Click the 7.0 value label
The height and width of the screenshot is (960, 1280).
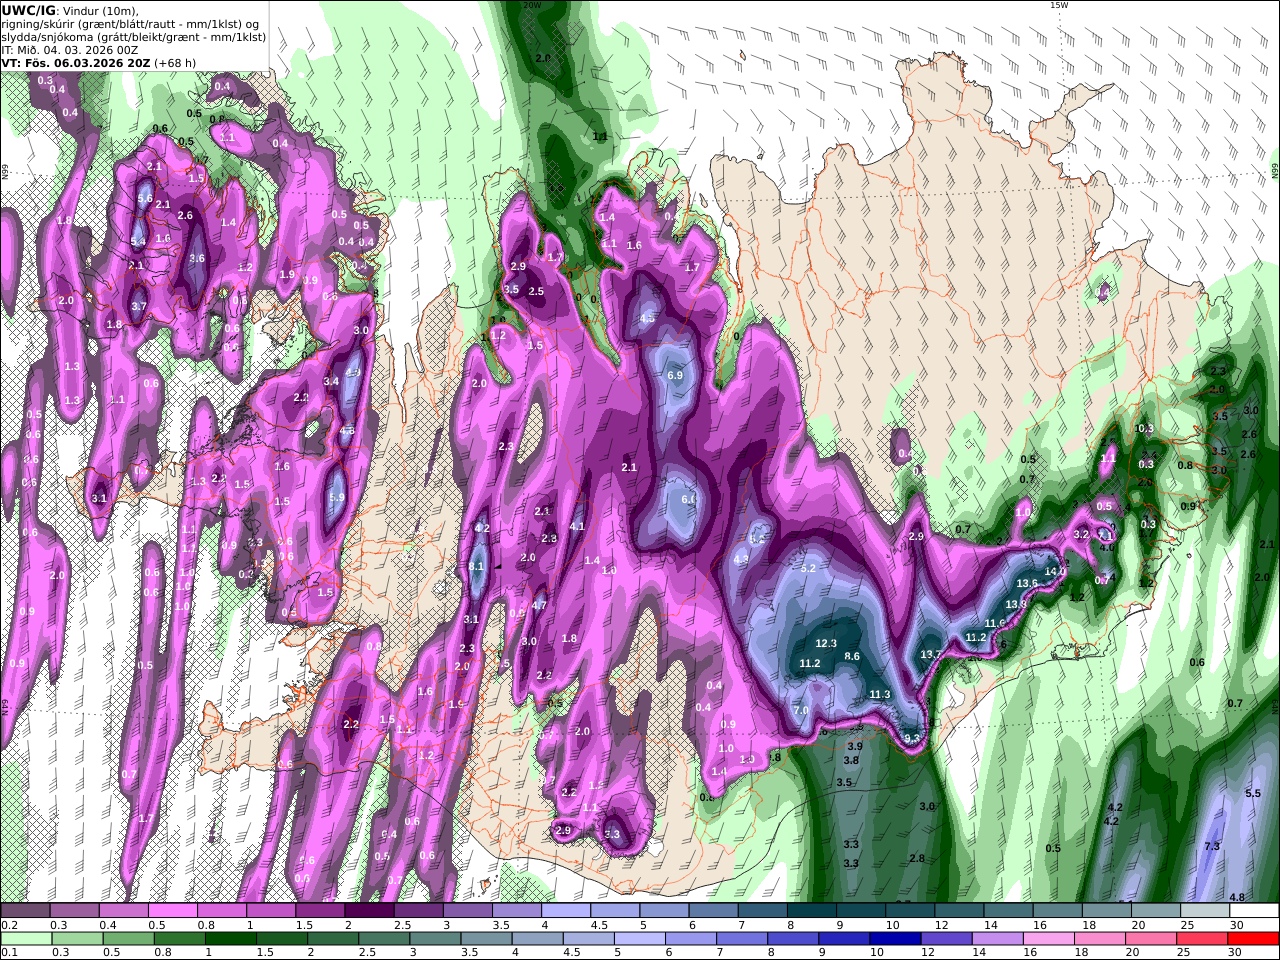point(801,710)
